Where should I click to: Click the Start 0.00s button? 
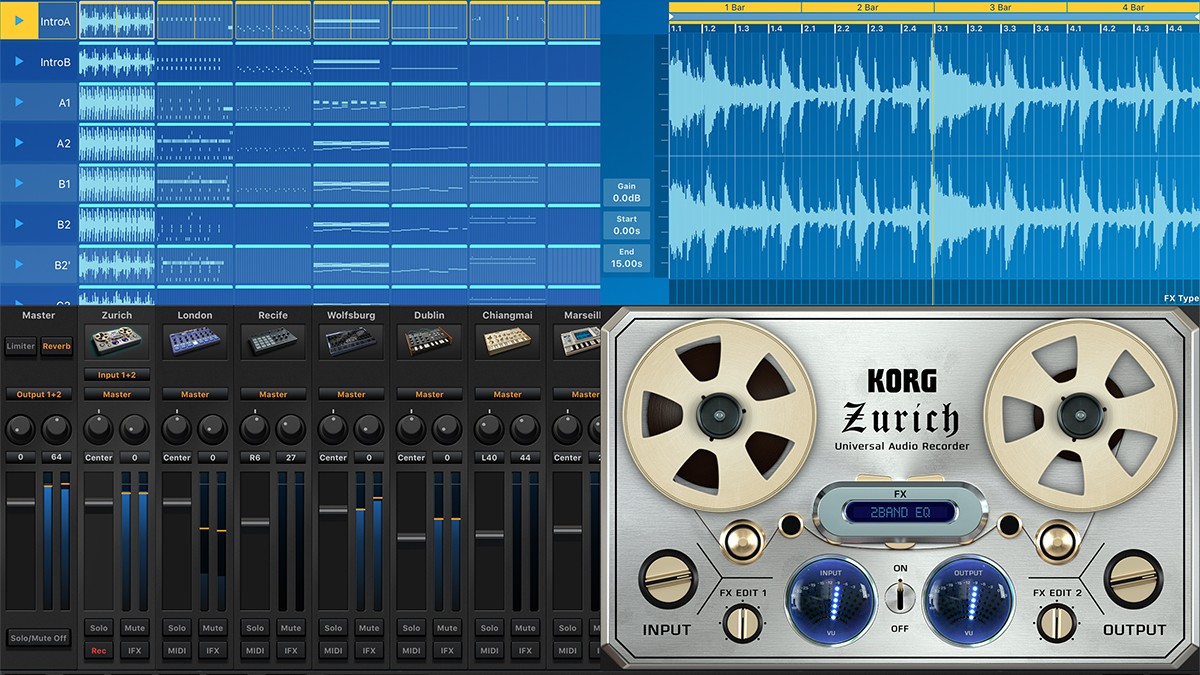click(x=626, y=225)
